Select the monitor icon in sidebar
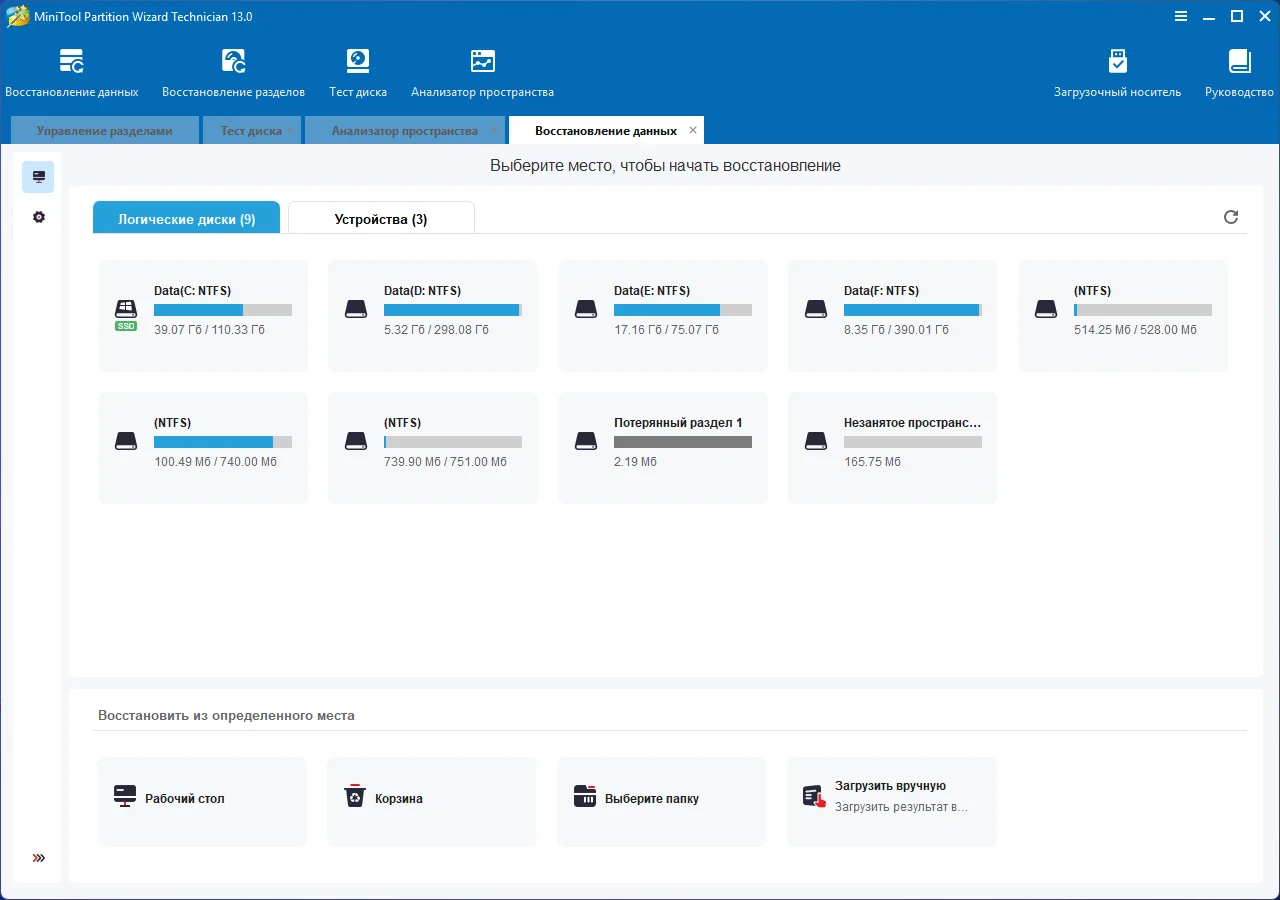The height and width of the screenshot is (900, 1280). 39,177
